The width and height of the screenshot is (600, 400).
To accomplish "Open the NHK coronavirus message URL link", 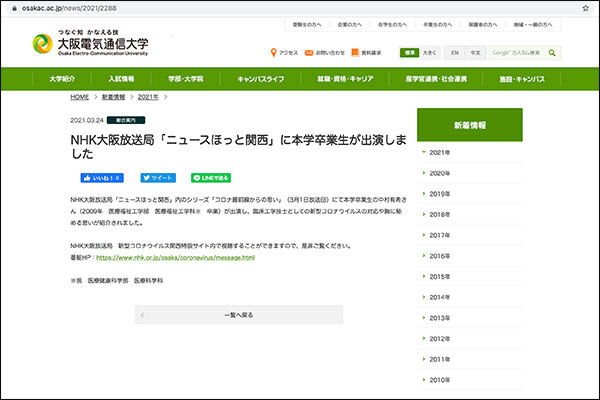I will click(175, 258).
